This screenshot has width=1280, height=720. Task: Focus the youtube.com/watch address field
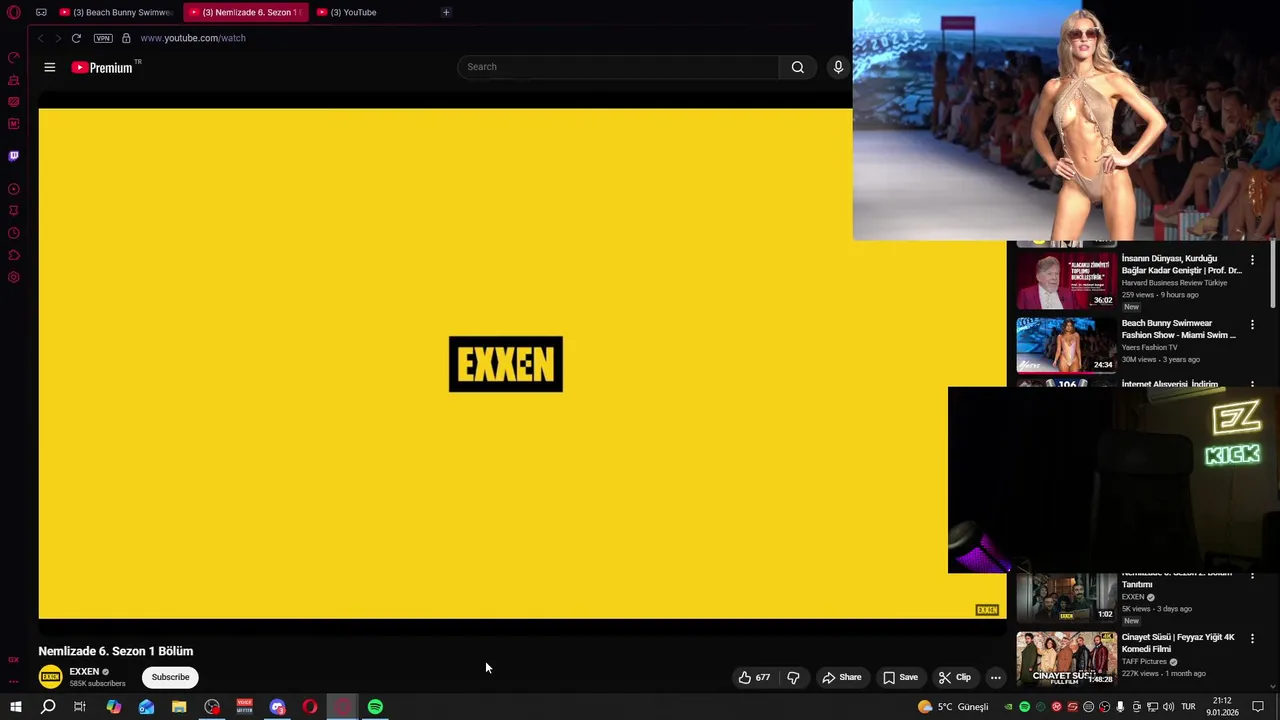193,38
